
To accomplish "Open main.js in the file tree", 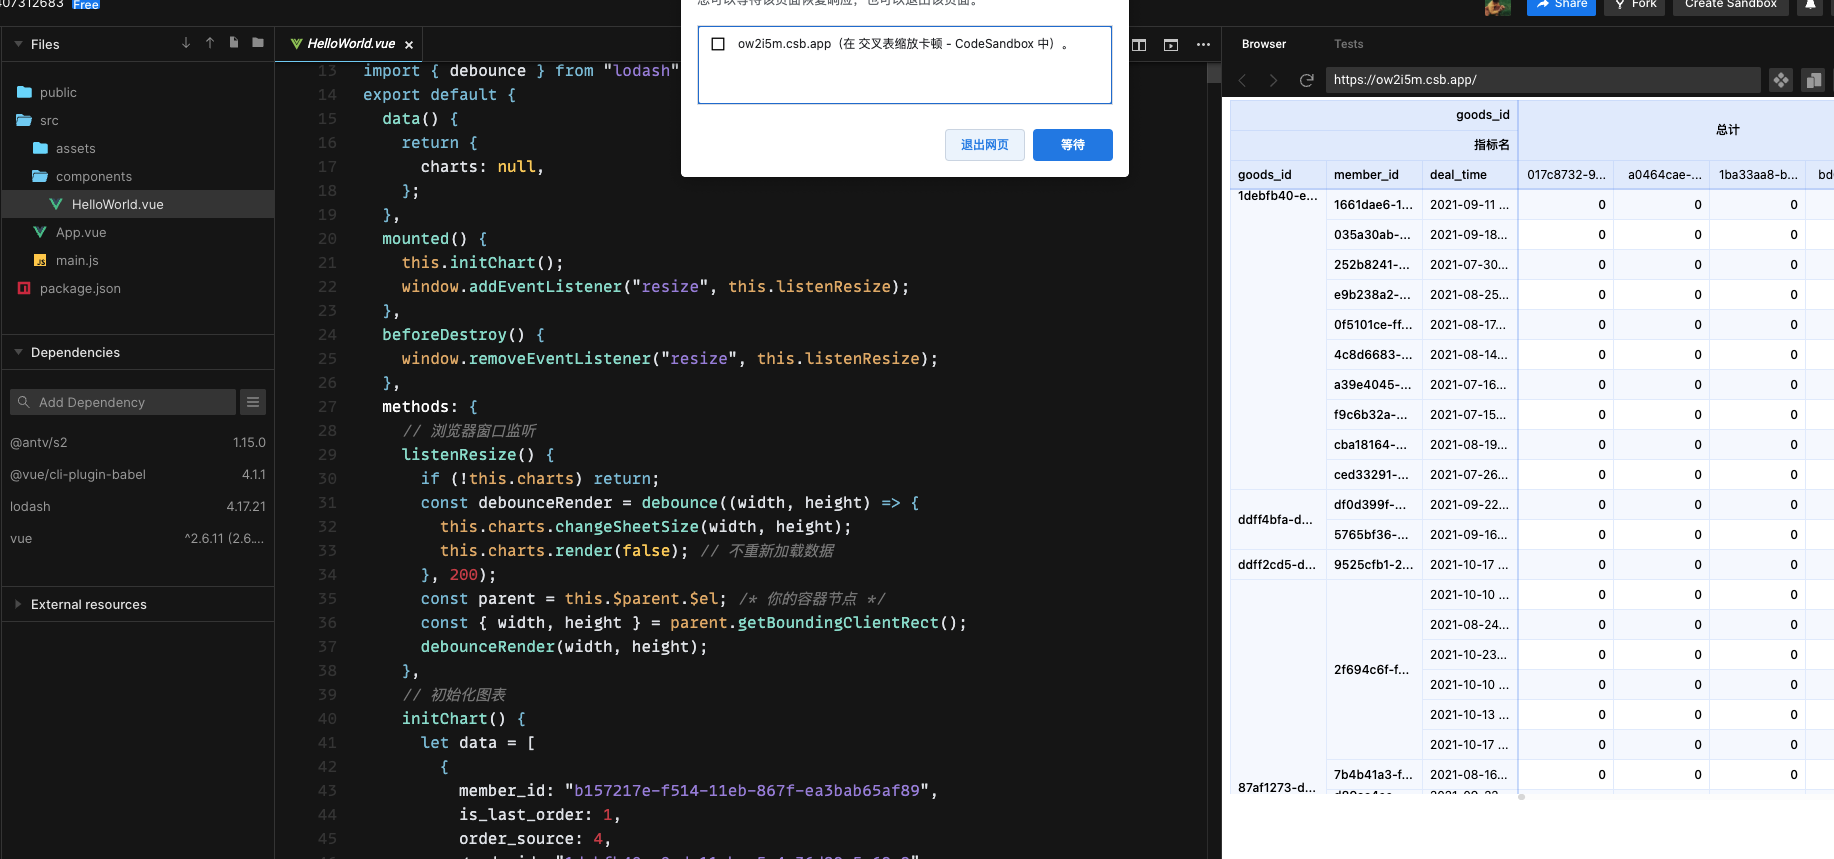I will tap(137, 260).
